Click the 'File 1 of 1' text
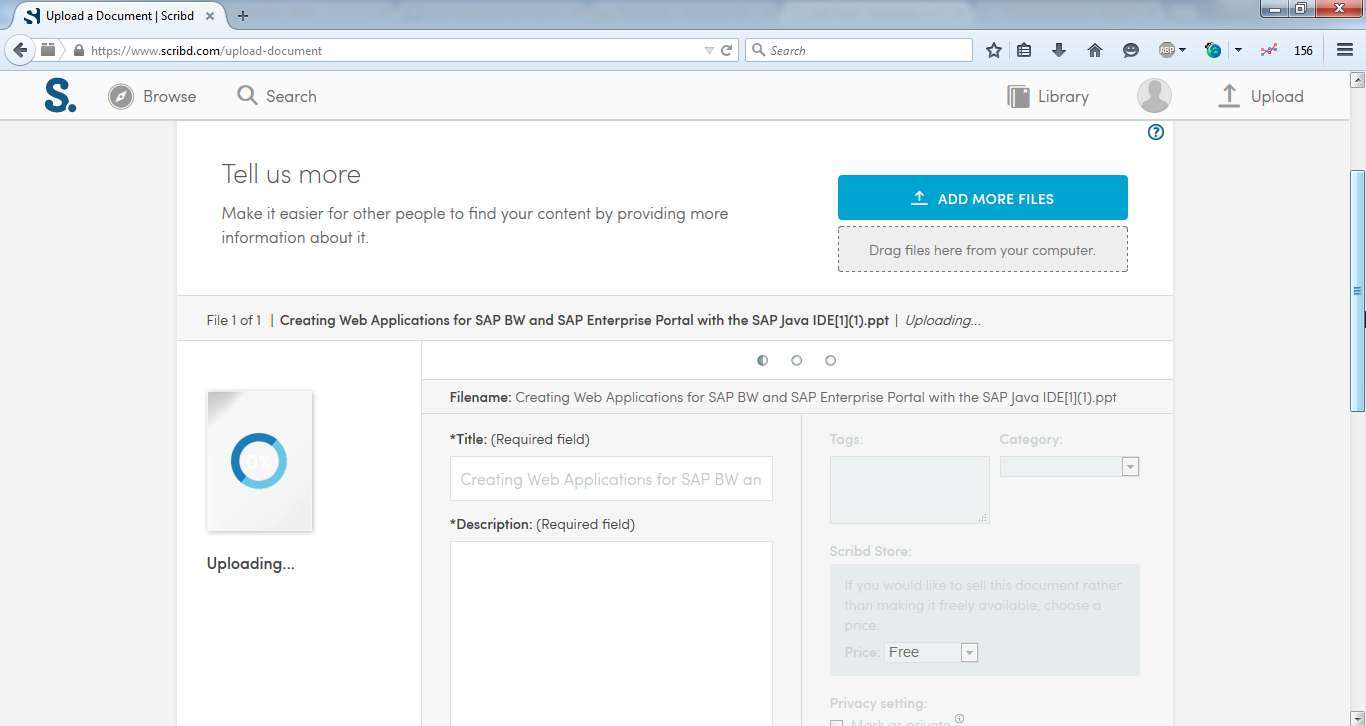The image size is (1366, 726). pyautogui.click(x=234, y=320)
